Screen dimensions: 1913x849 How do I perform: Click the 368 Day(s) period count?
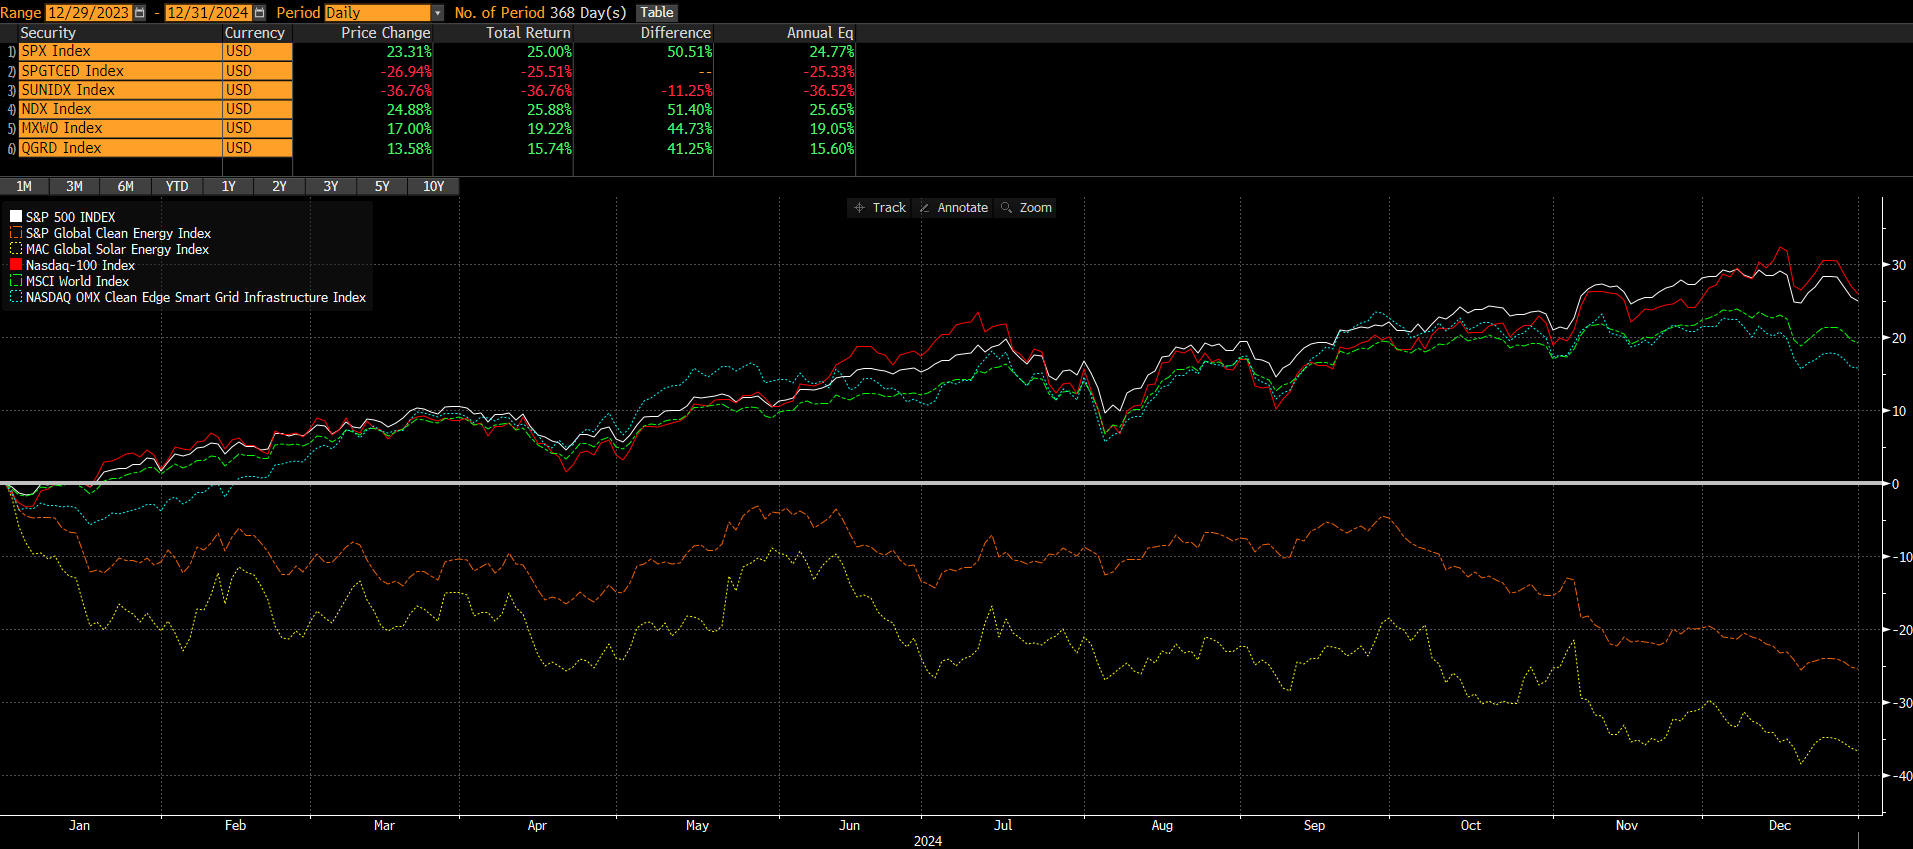pos(588,13)
